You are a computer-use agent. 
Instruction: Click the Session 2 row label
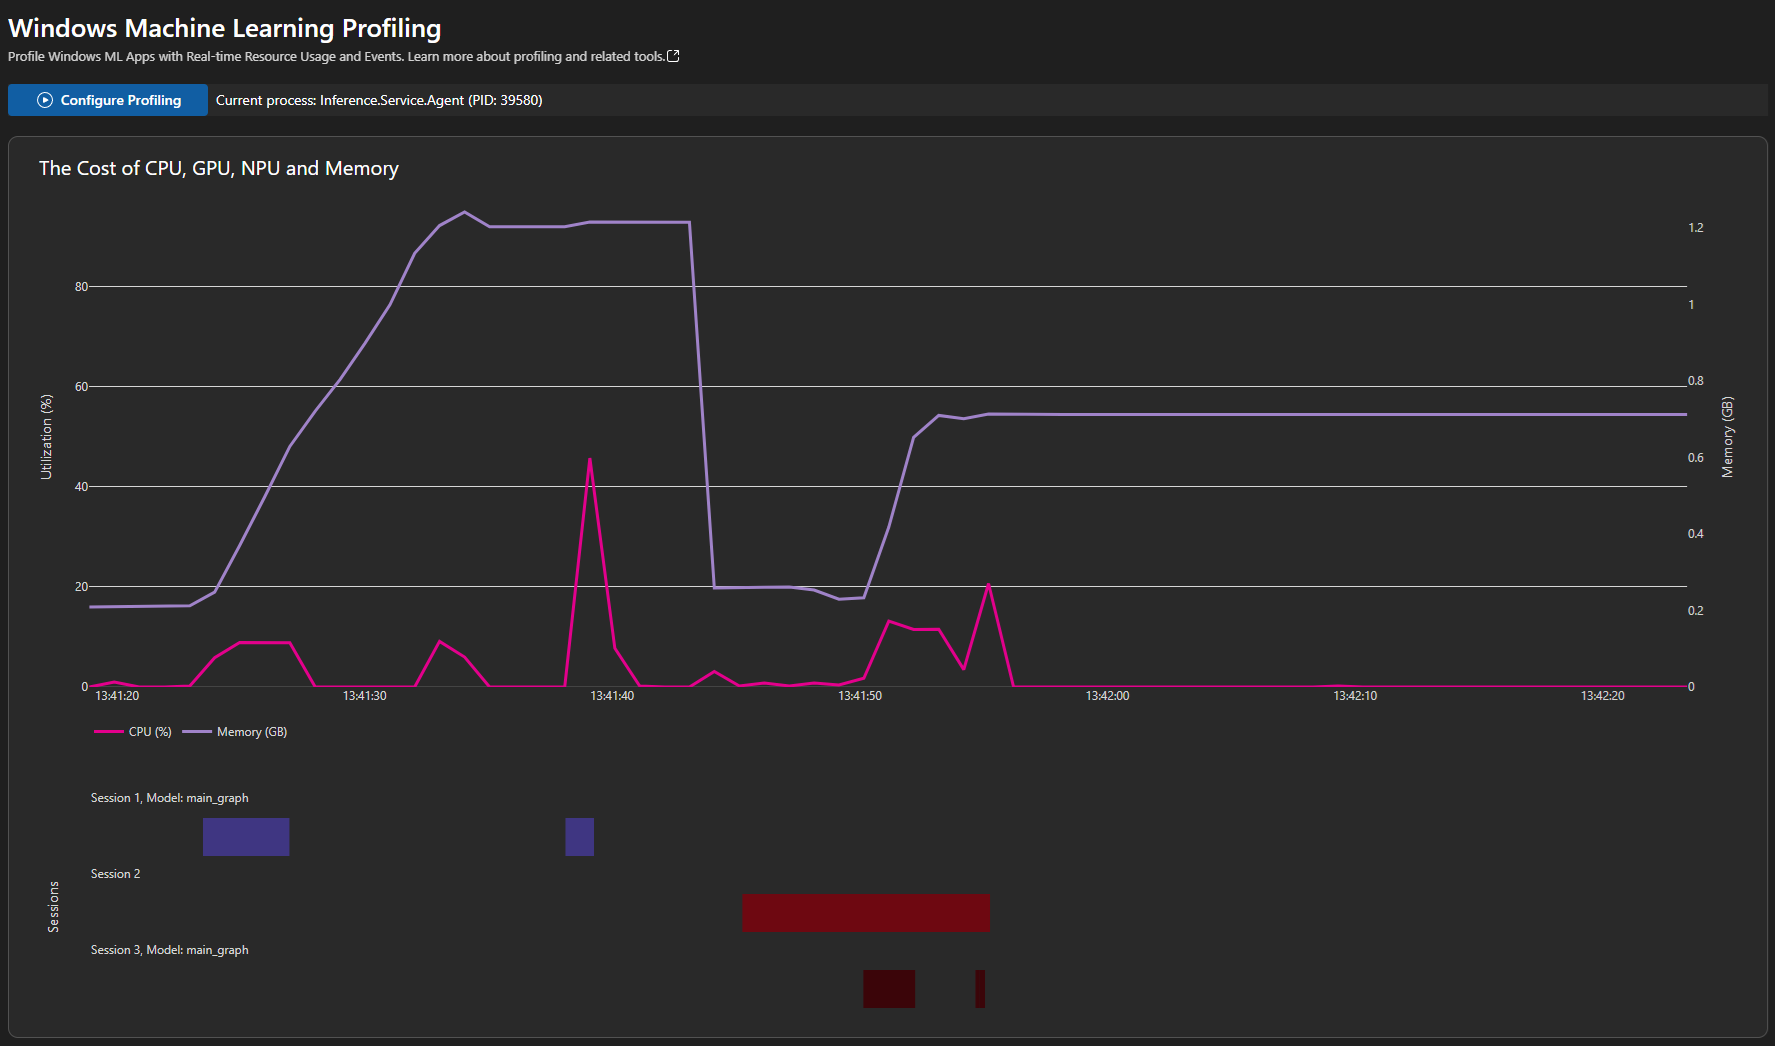click(x=115, y=873)
